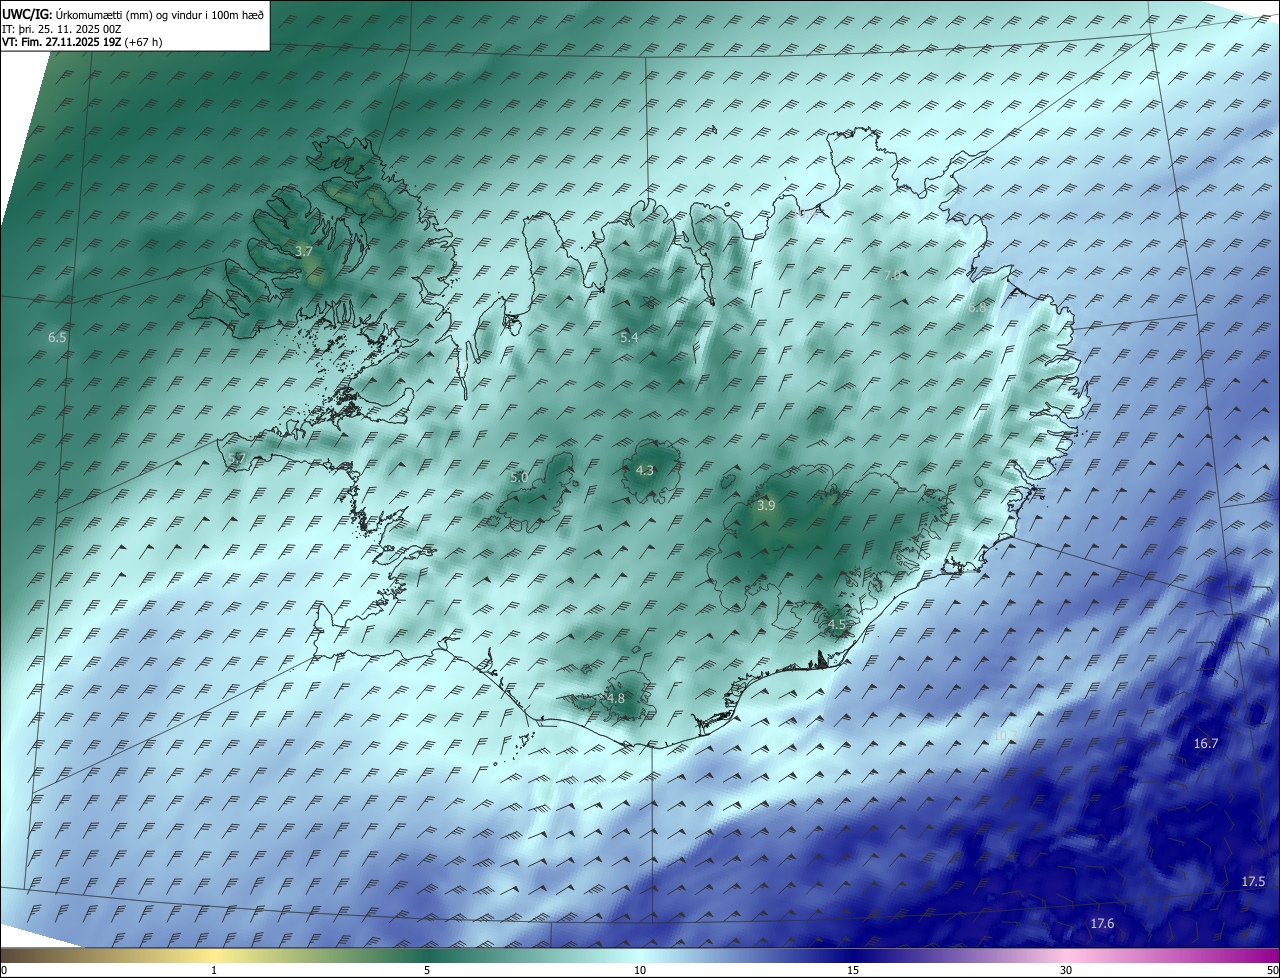This screenshot has height=978, width=1280.
Task: Click the 17.6 value at the bottom right
Action: [1102, 923]
